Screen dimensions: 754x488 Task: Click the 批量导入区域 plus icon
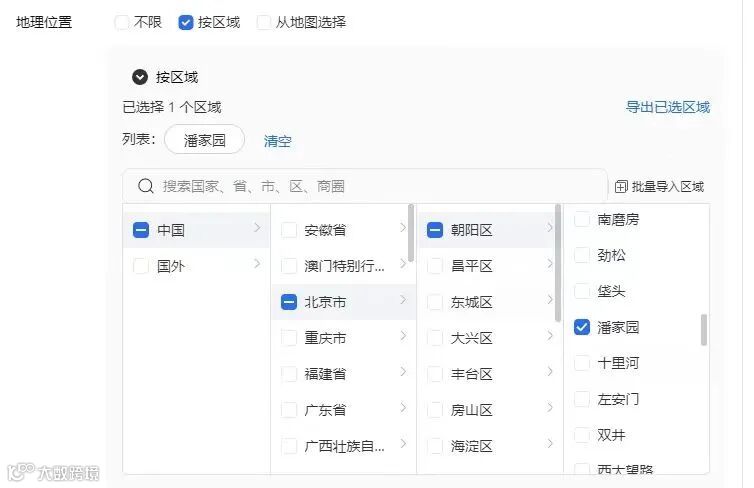621,187
